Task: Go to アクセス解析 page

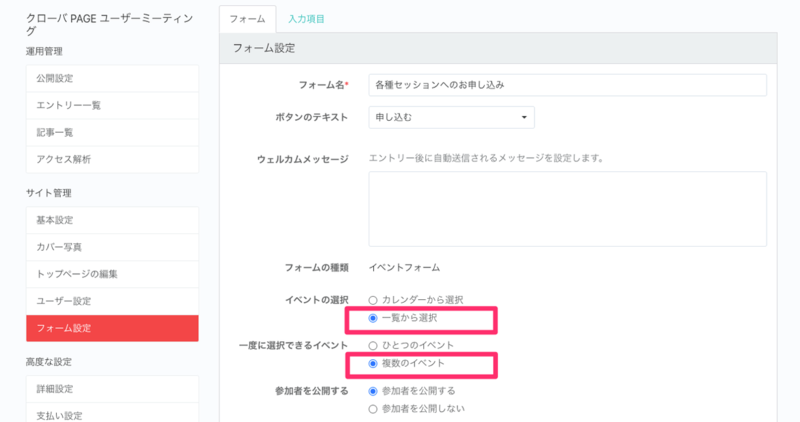Action: click(x=112, y=160)
